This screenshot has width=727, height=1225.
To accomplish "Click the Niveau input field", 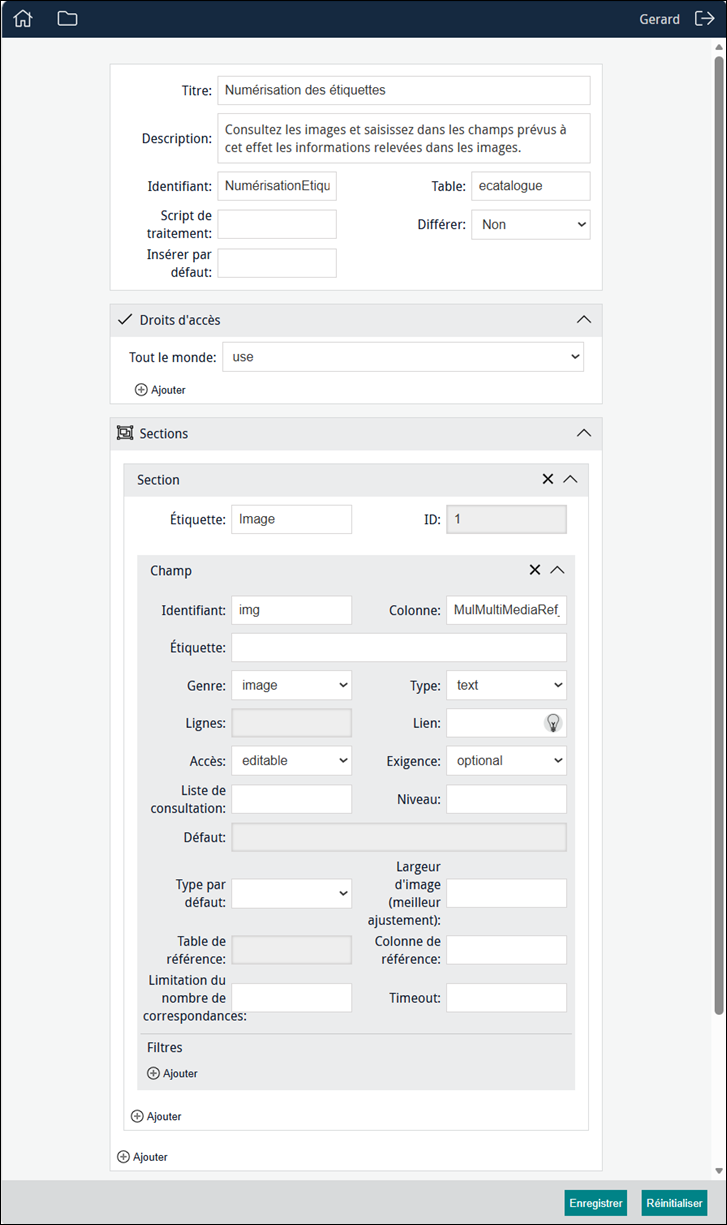I will click(506, 799).
